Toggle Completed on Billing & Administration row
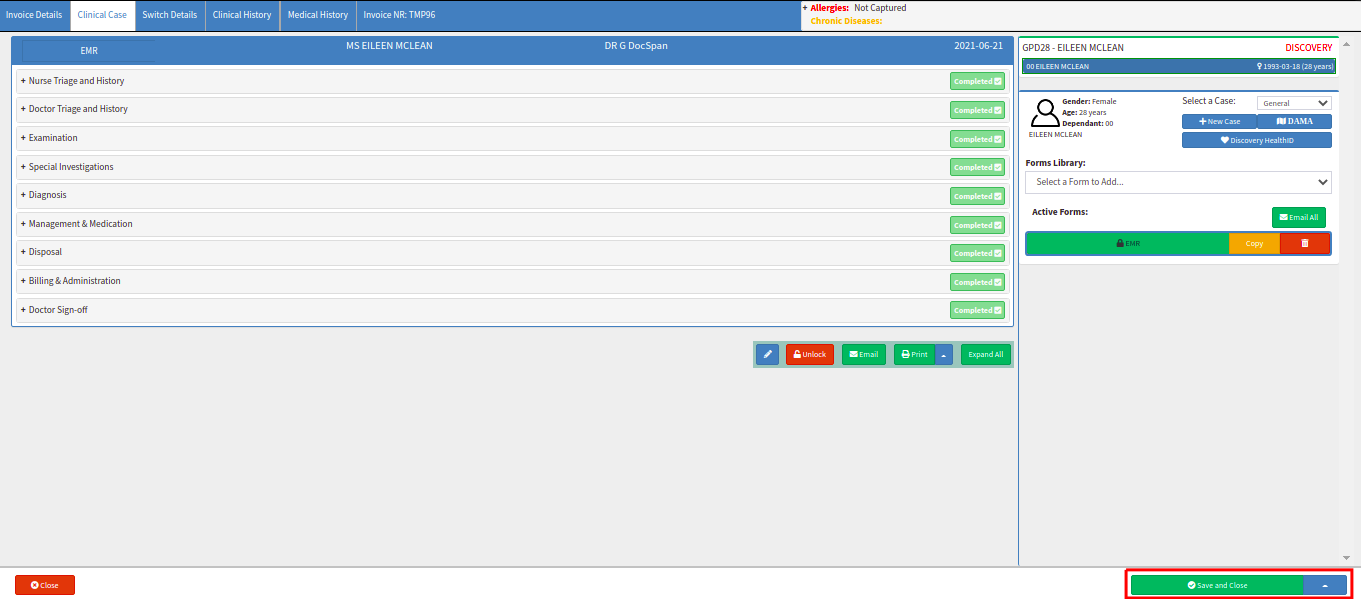Screen dimensions: 1361x599 [977, 282]
